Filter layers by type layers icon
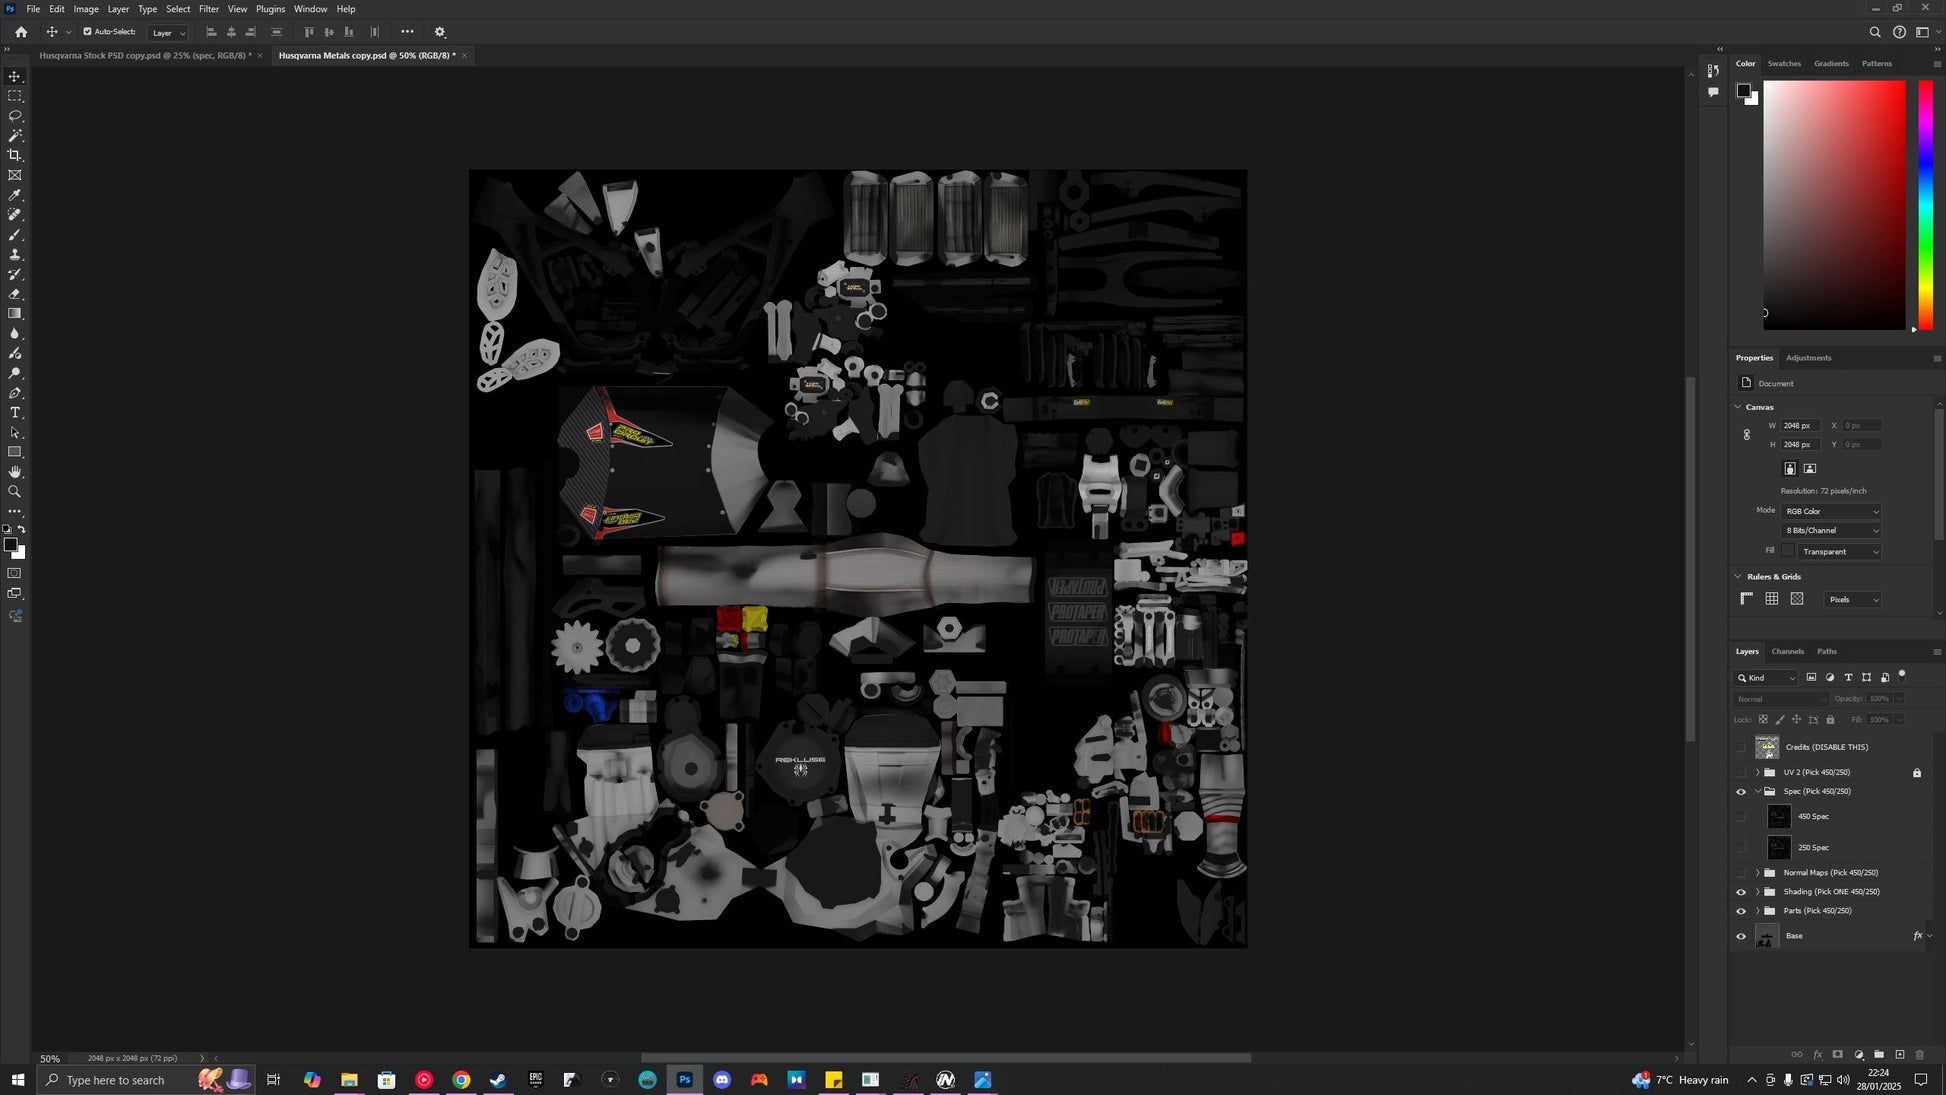 pyautogui.click(x=1848, y=678)
